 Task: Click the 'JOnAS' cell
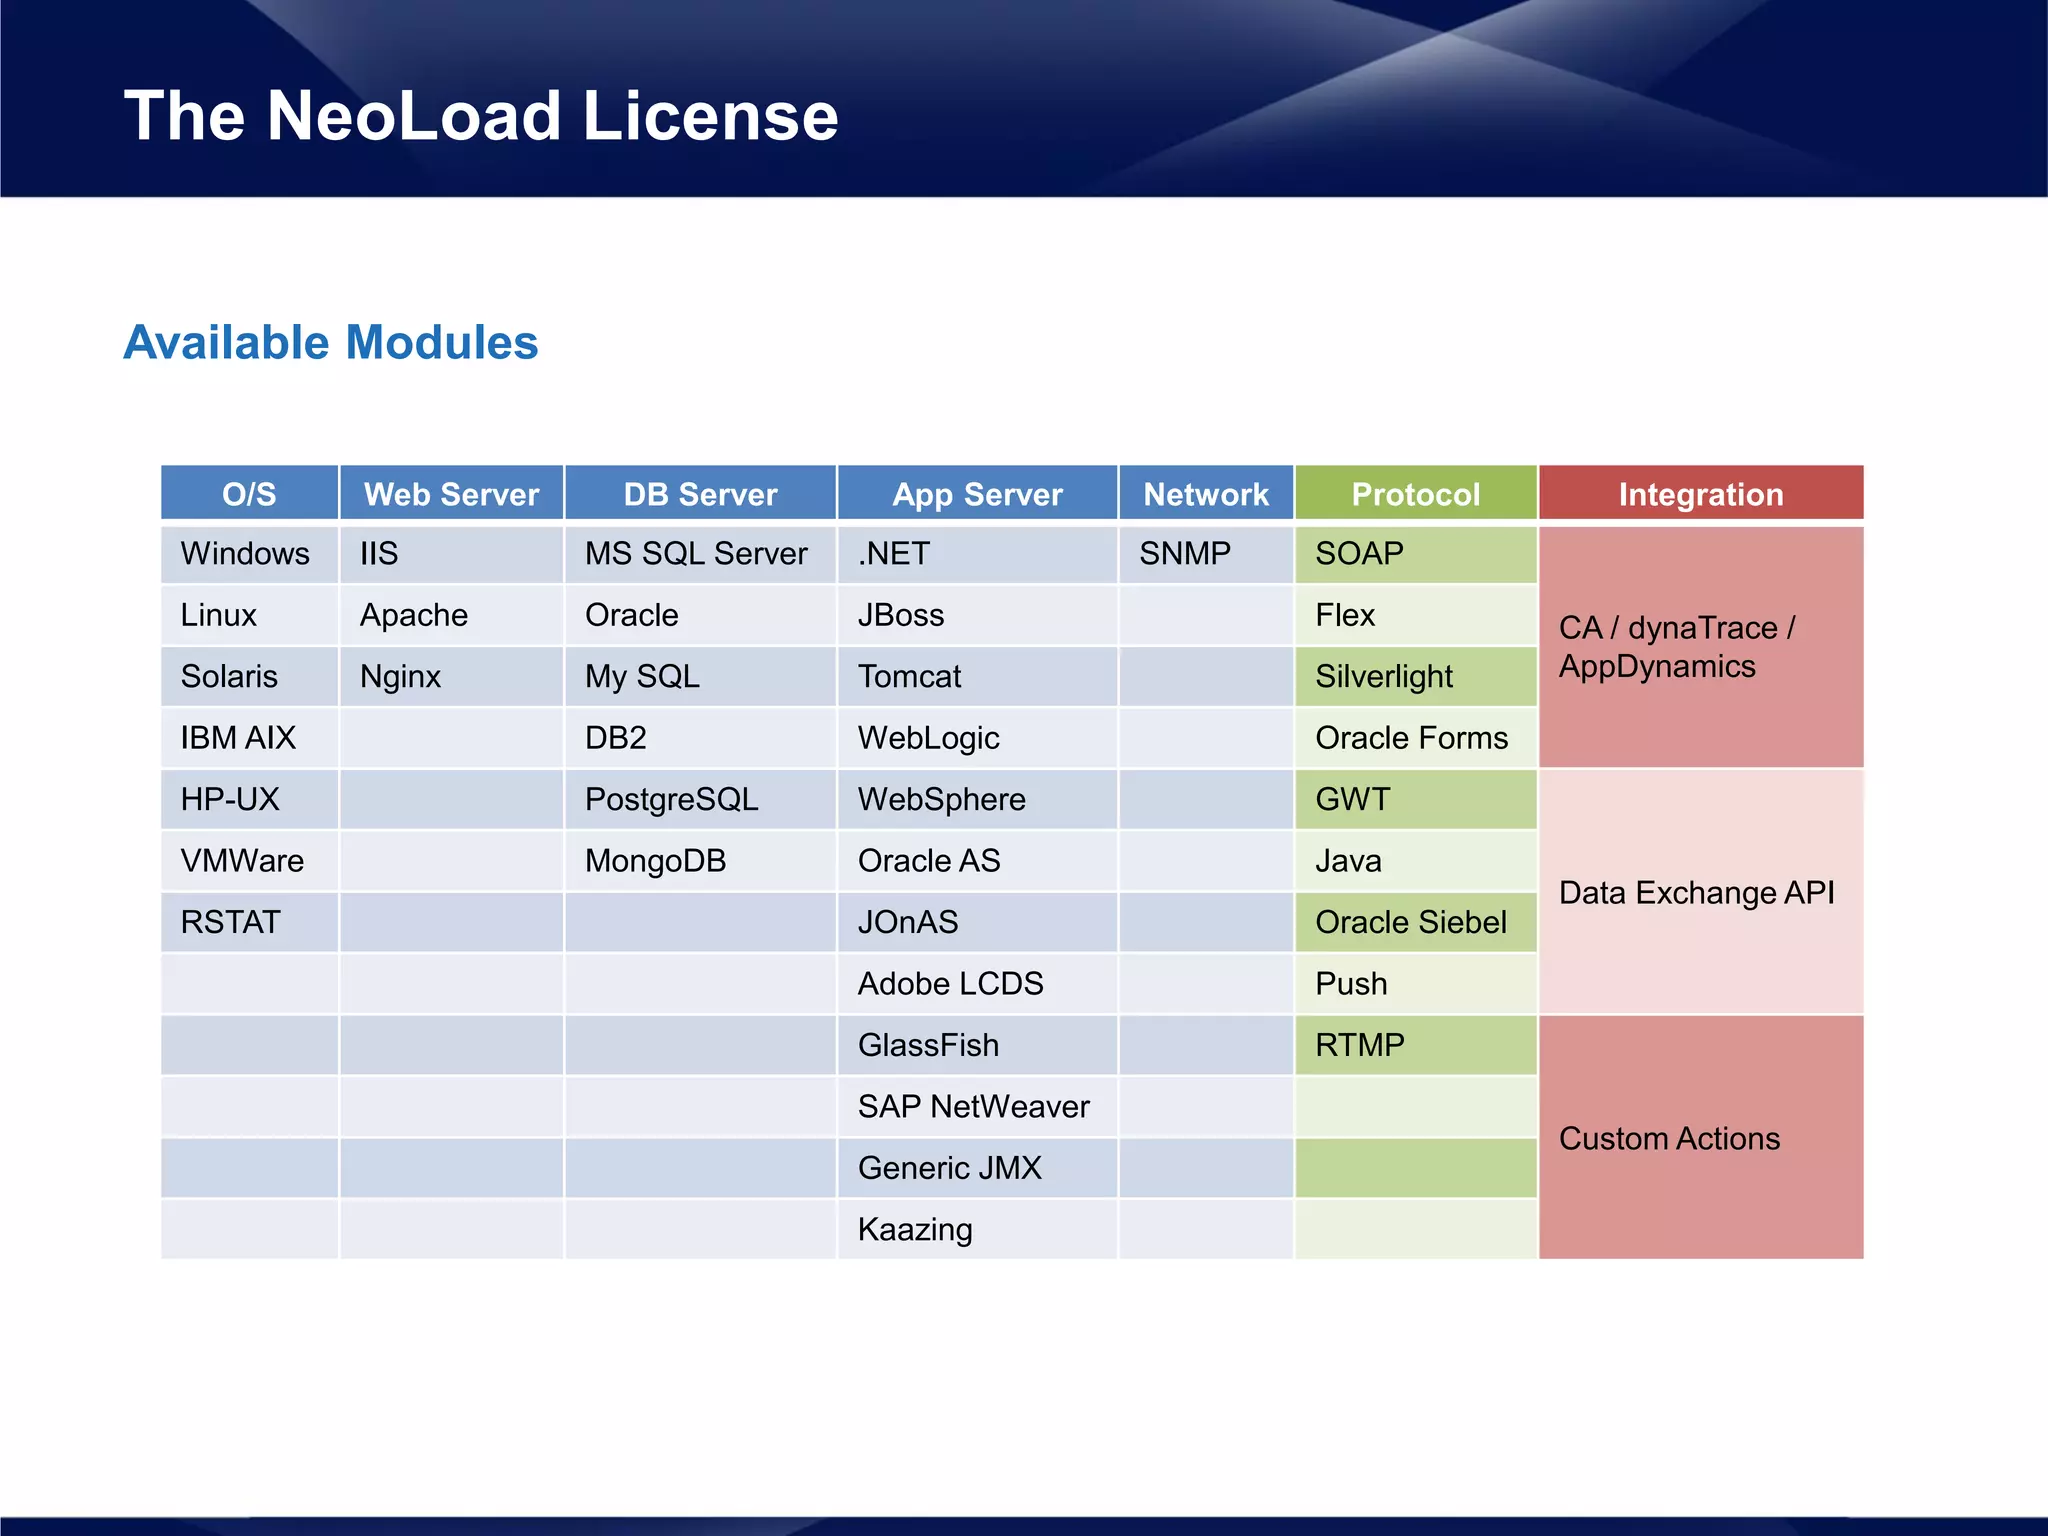(x=978, y=922)
